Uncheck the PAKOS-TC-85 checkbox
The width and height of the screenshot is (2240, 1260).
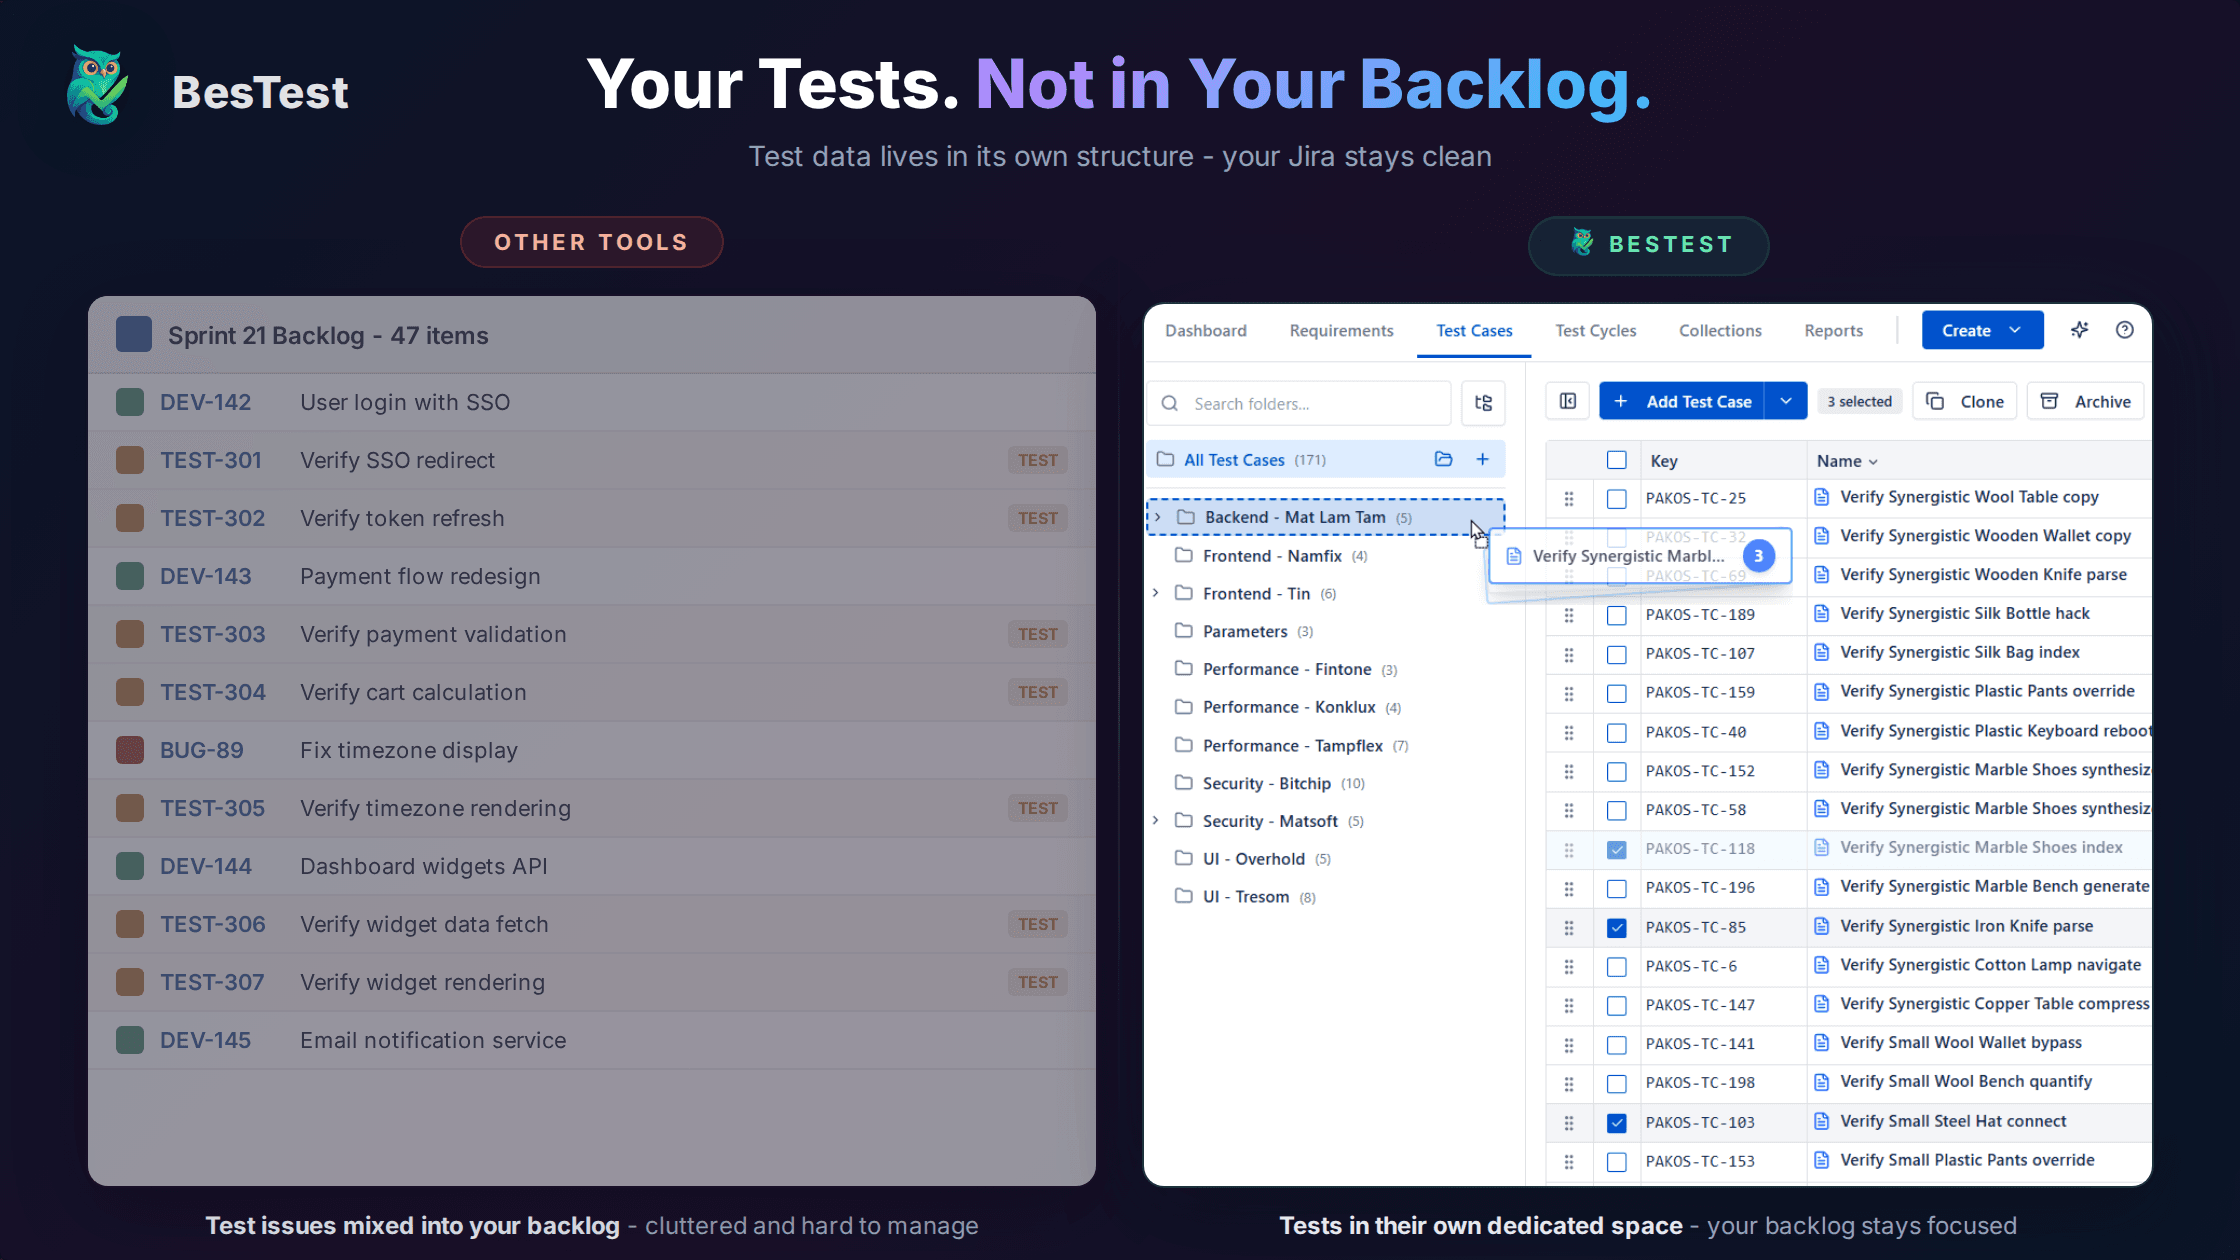click(x=1616, y=927)
